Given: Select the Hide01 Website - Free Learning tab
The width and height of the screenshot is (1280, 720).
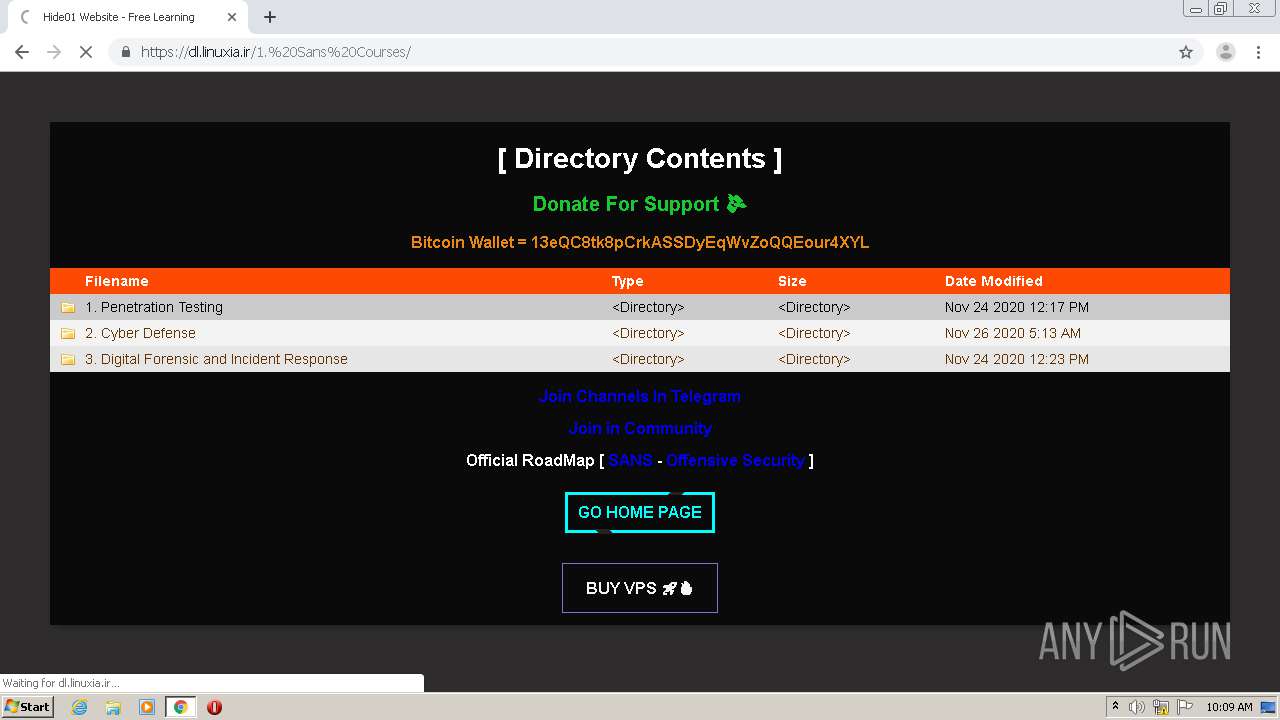Looking at the screenshot, I should tap(126, 17).
